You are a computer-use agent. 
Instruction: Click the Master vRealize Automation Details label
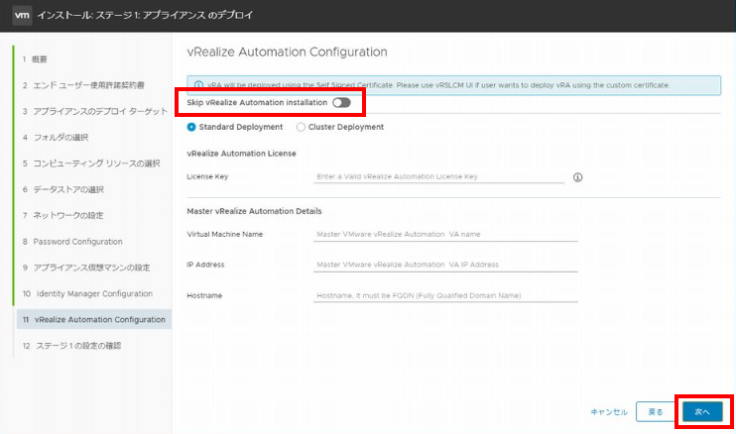[x=254, y=211]
